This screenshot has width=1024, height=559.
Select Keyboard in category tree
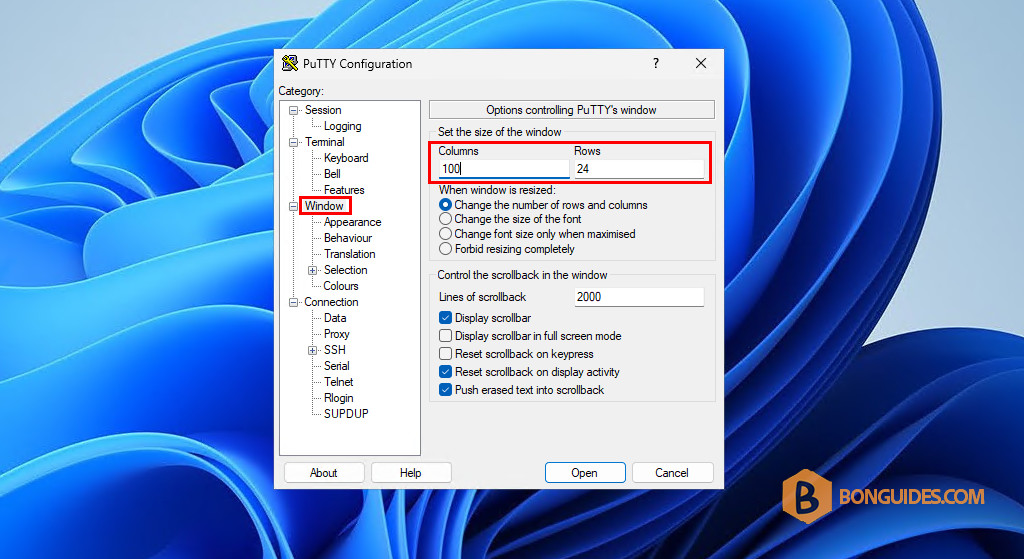[x=346, y=158]
